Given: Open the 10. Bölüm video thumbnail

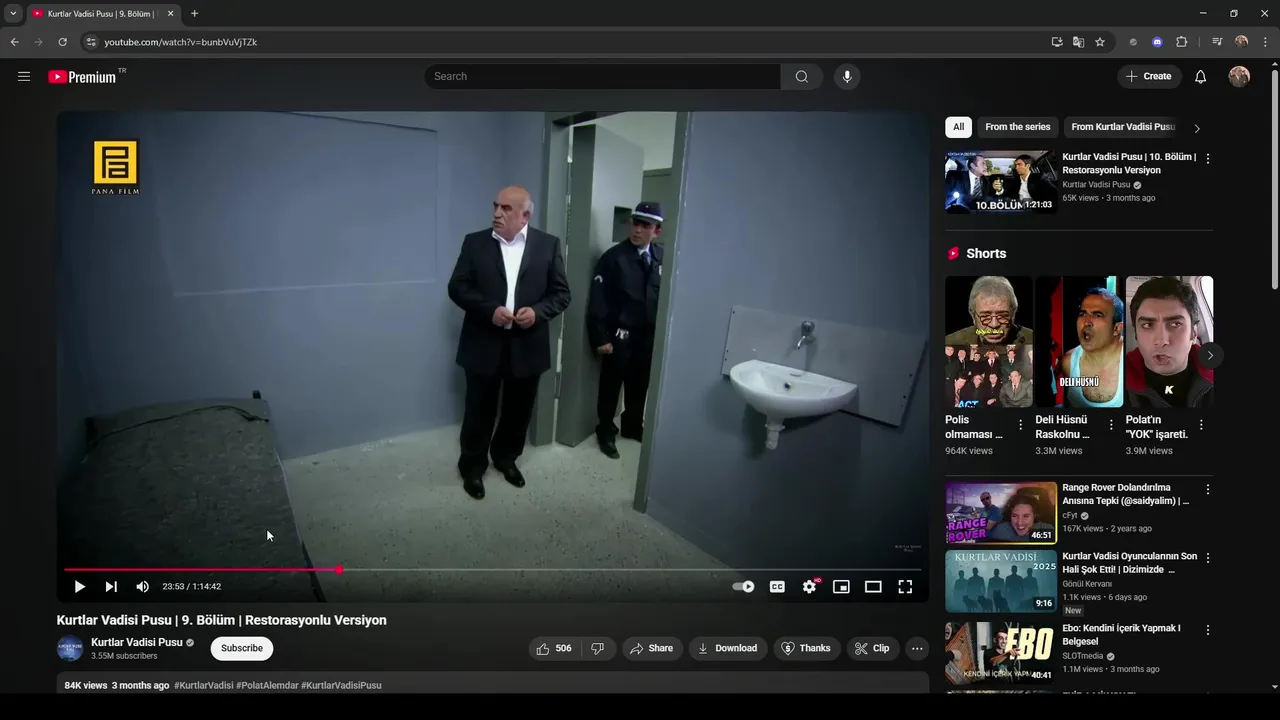Looking at the screenshot, I should tap(1001, 182).
